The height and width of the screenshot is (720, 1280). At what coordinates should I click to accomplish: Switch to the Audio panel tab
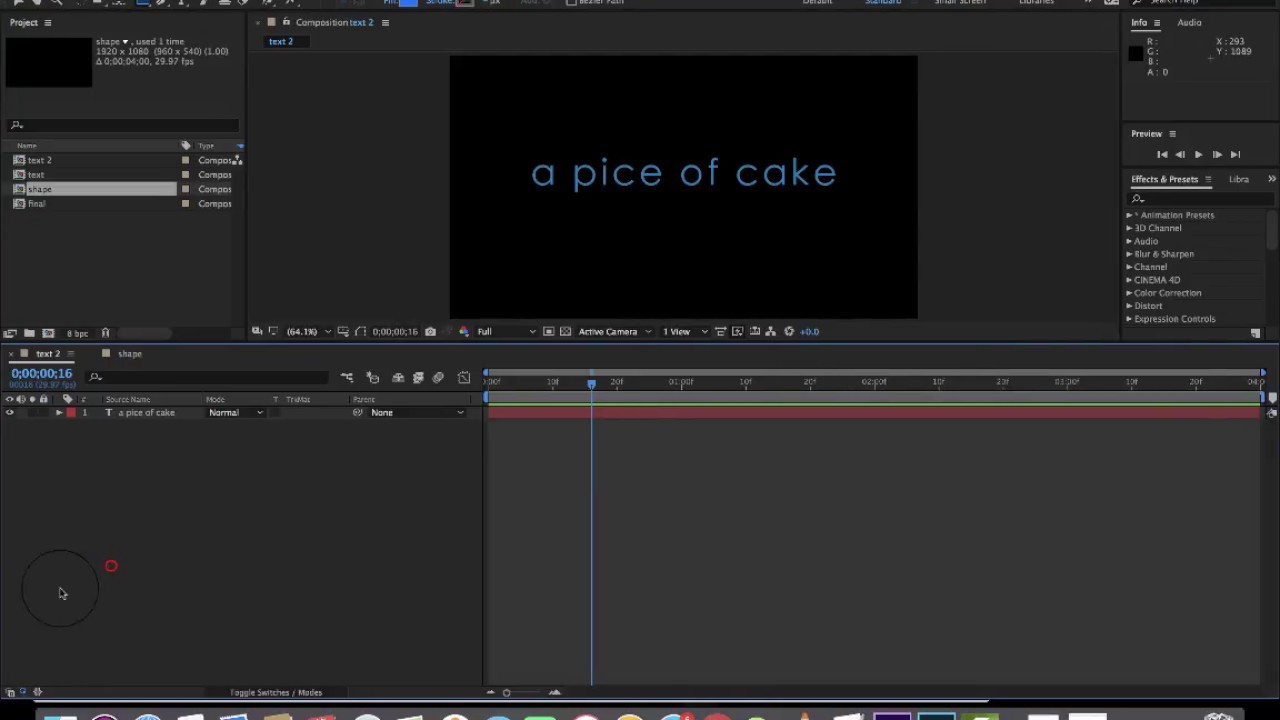point(1189,22)
